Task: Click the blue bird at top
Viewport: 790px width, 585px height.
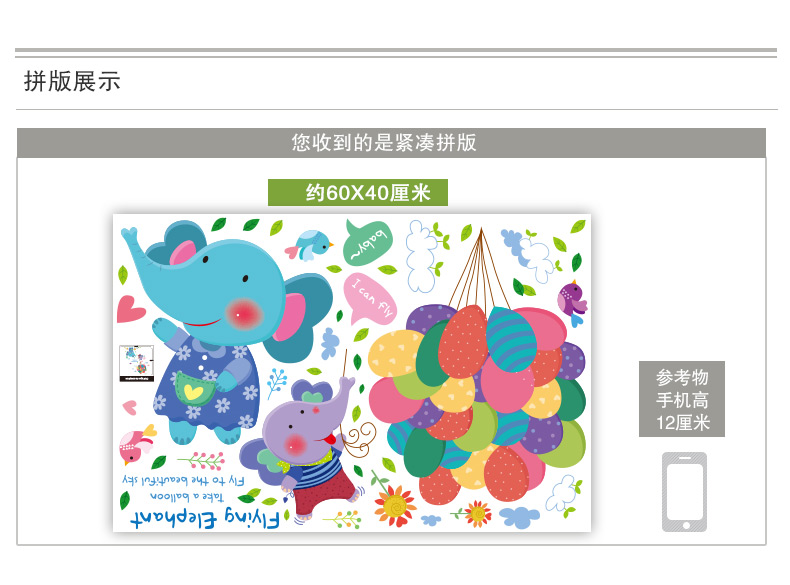Action: pyautogui.click(x=309, y=245)
